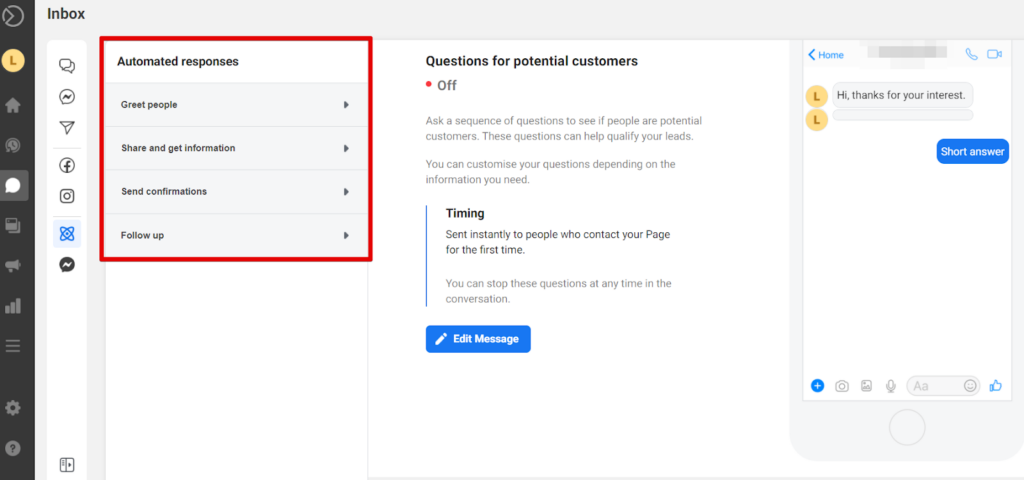Click the Instagram icon in inbox sidebar
1024x480 pixels.
(67, 197)
